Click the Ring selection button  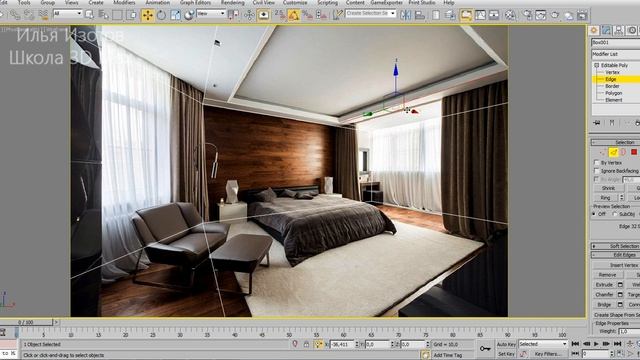(x=606, y=198)
